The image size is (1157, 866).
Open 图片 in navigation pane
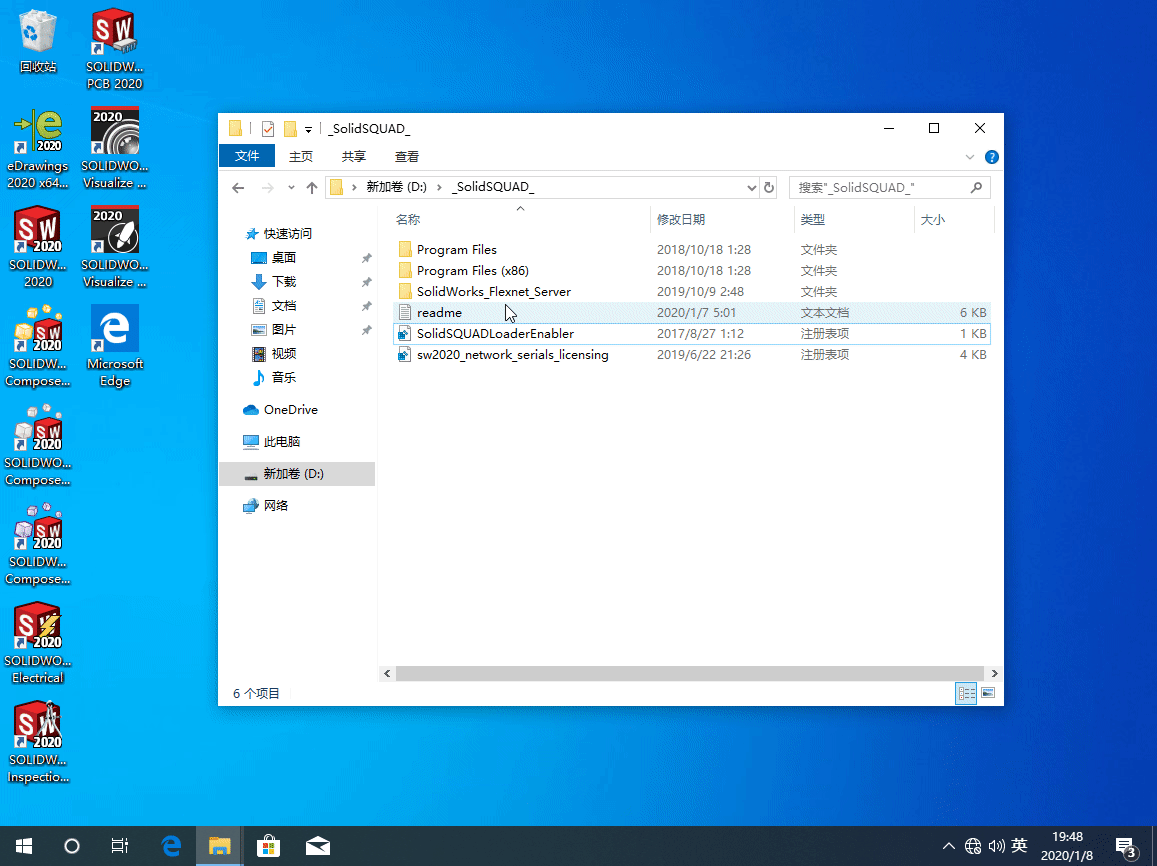[274, 330]
